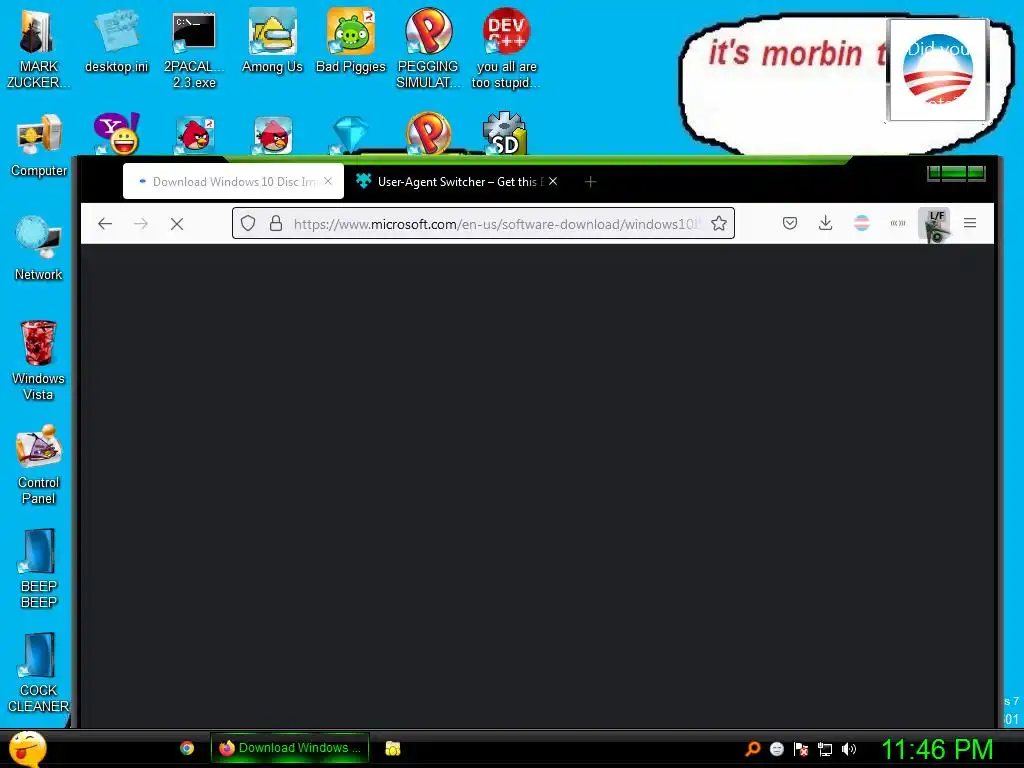
Task: Open the BEEP BEEP desktop shortcut
Action: 39,569
